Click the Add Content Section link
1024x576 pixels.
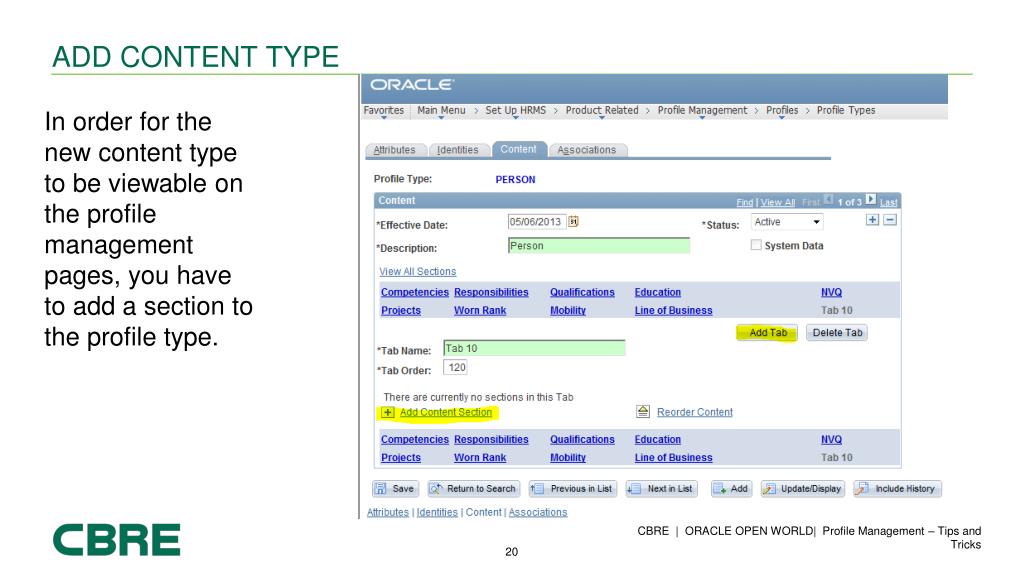coord(445,412)
